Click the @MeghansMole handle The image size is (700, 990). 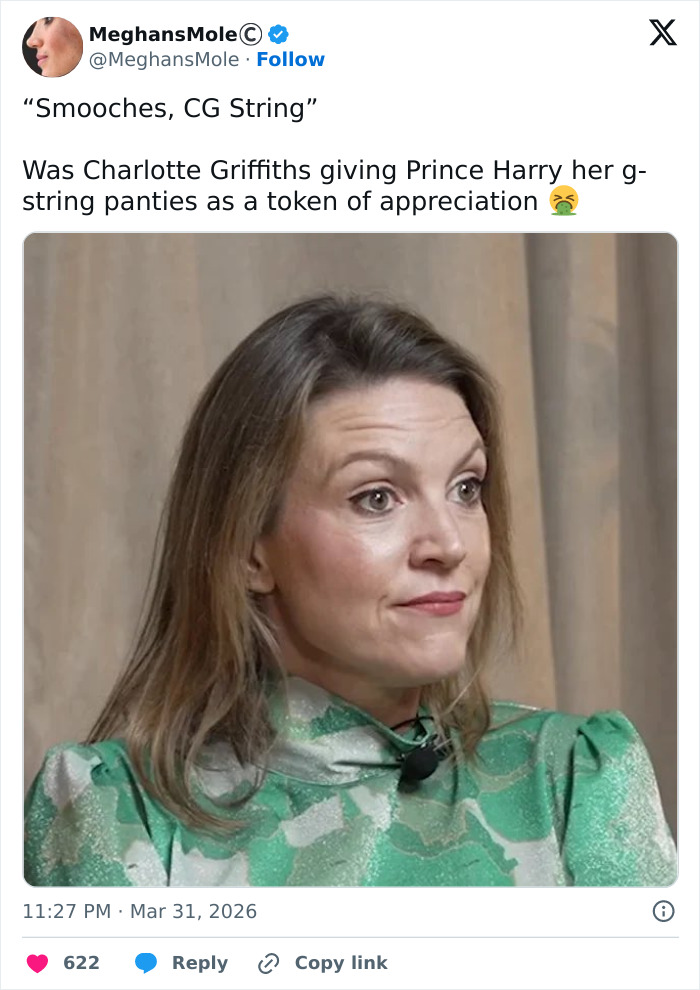point(162,60)
